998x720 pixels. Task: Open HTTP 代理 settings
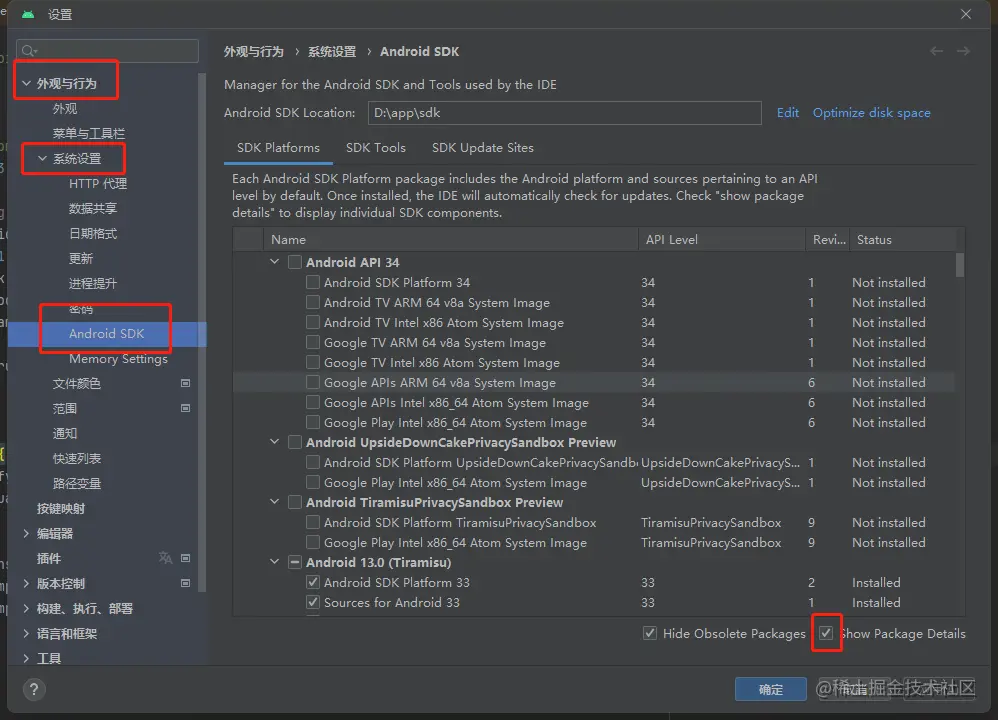point(98,183)
